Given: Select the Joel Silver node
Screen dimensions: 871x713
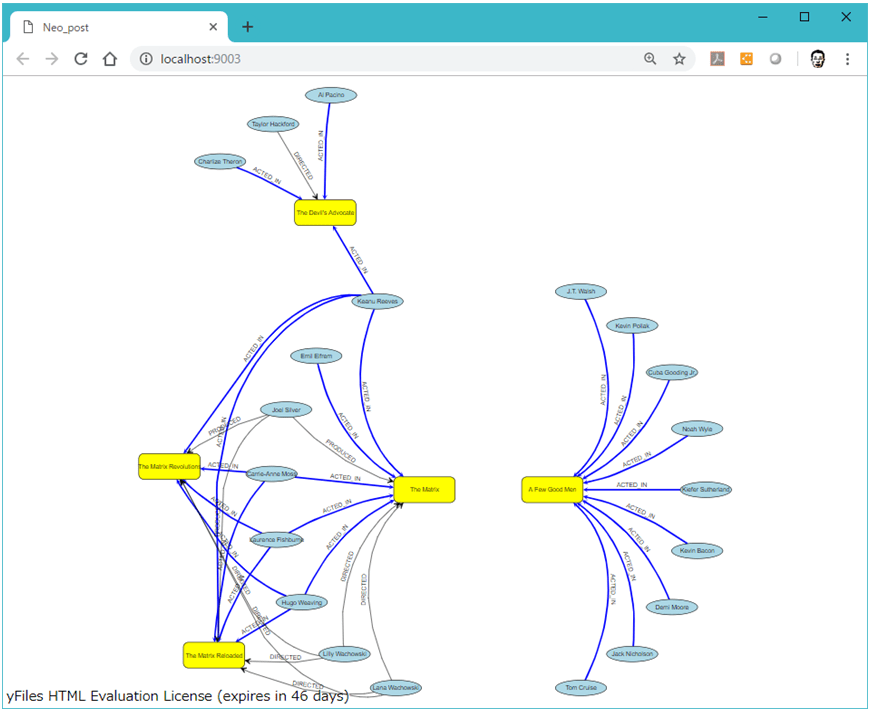Looking at the screenshot, I should pyautogui.click(x=286, y=410).
